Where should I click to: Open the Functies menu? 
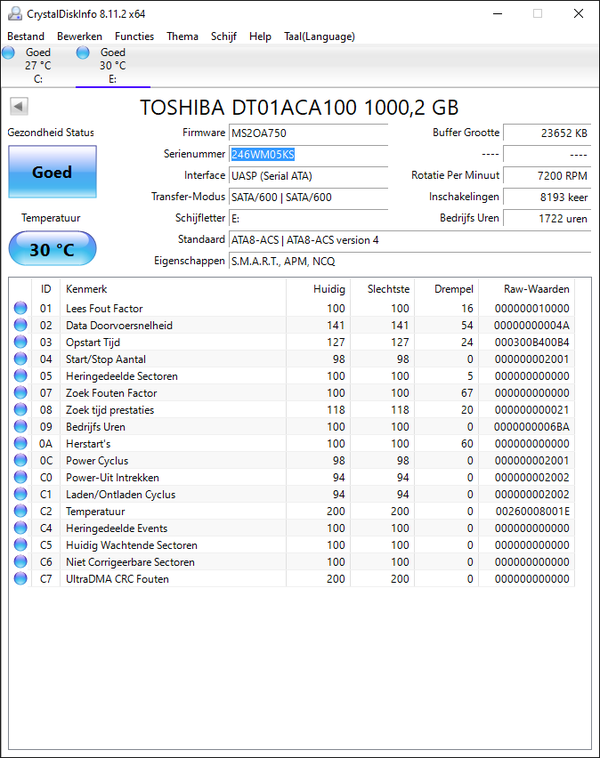click(134, 36)
